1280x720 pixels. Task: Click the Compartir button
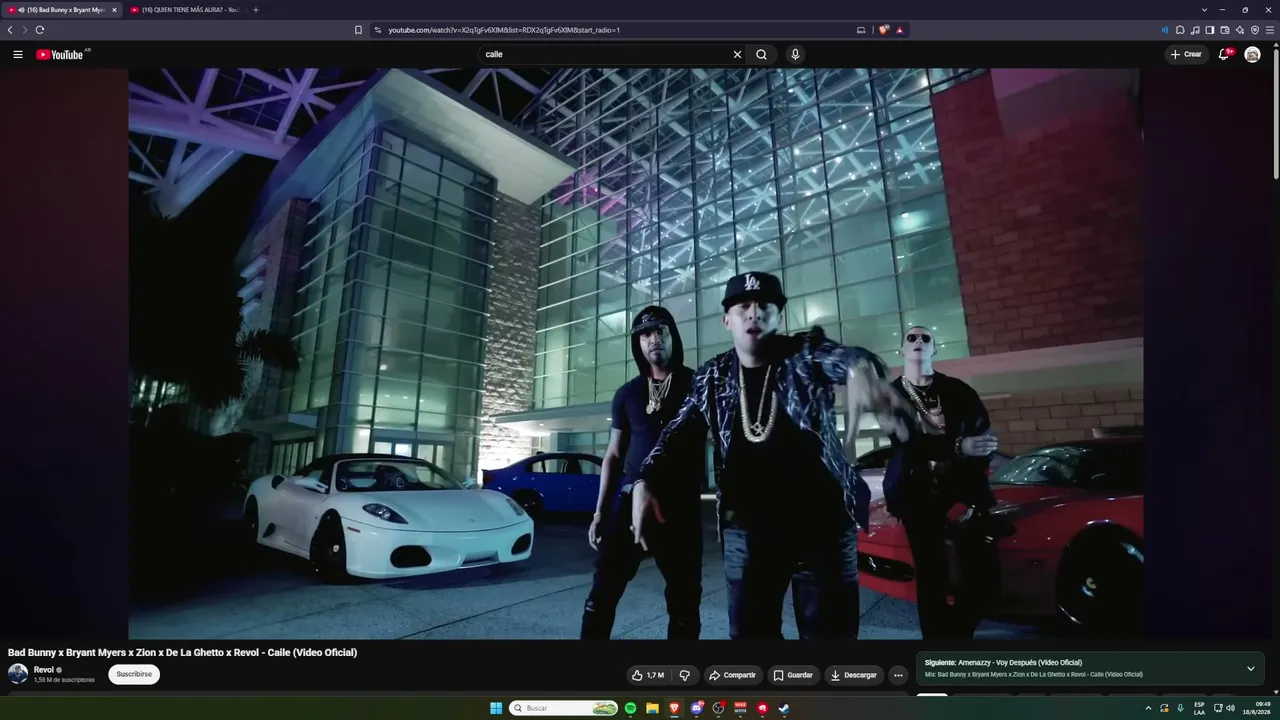(733, 675)
